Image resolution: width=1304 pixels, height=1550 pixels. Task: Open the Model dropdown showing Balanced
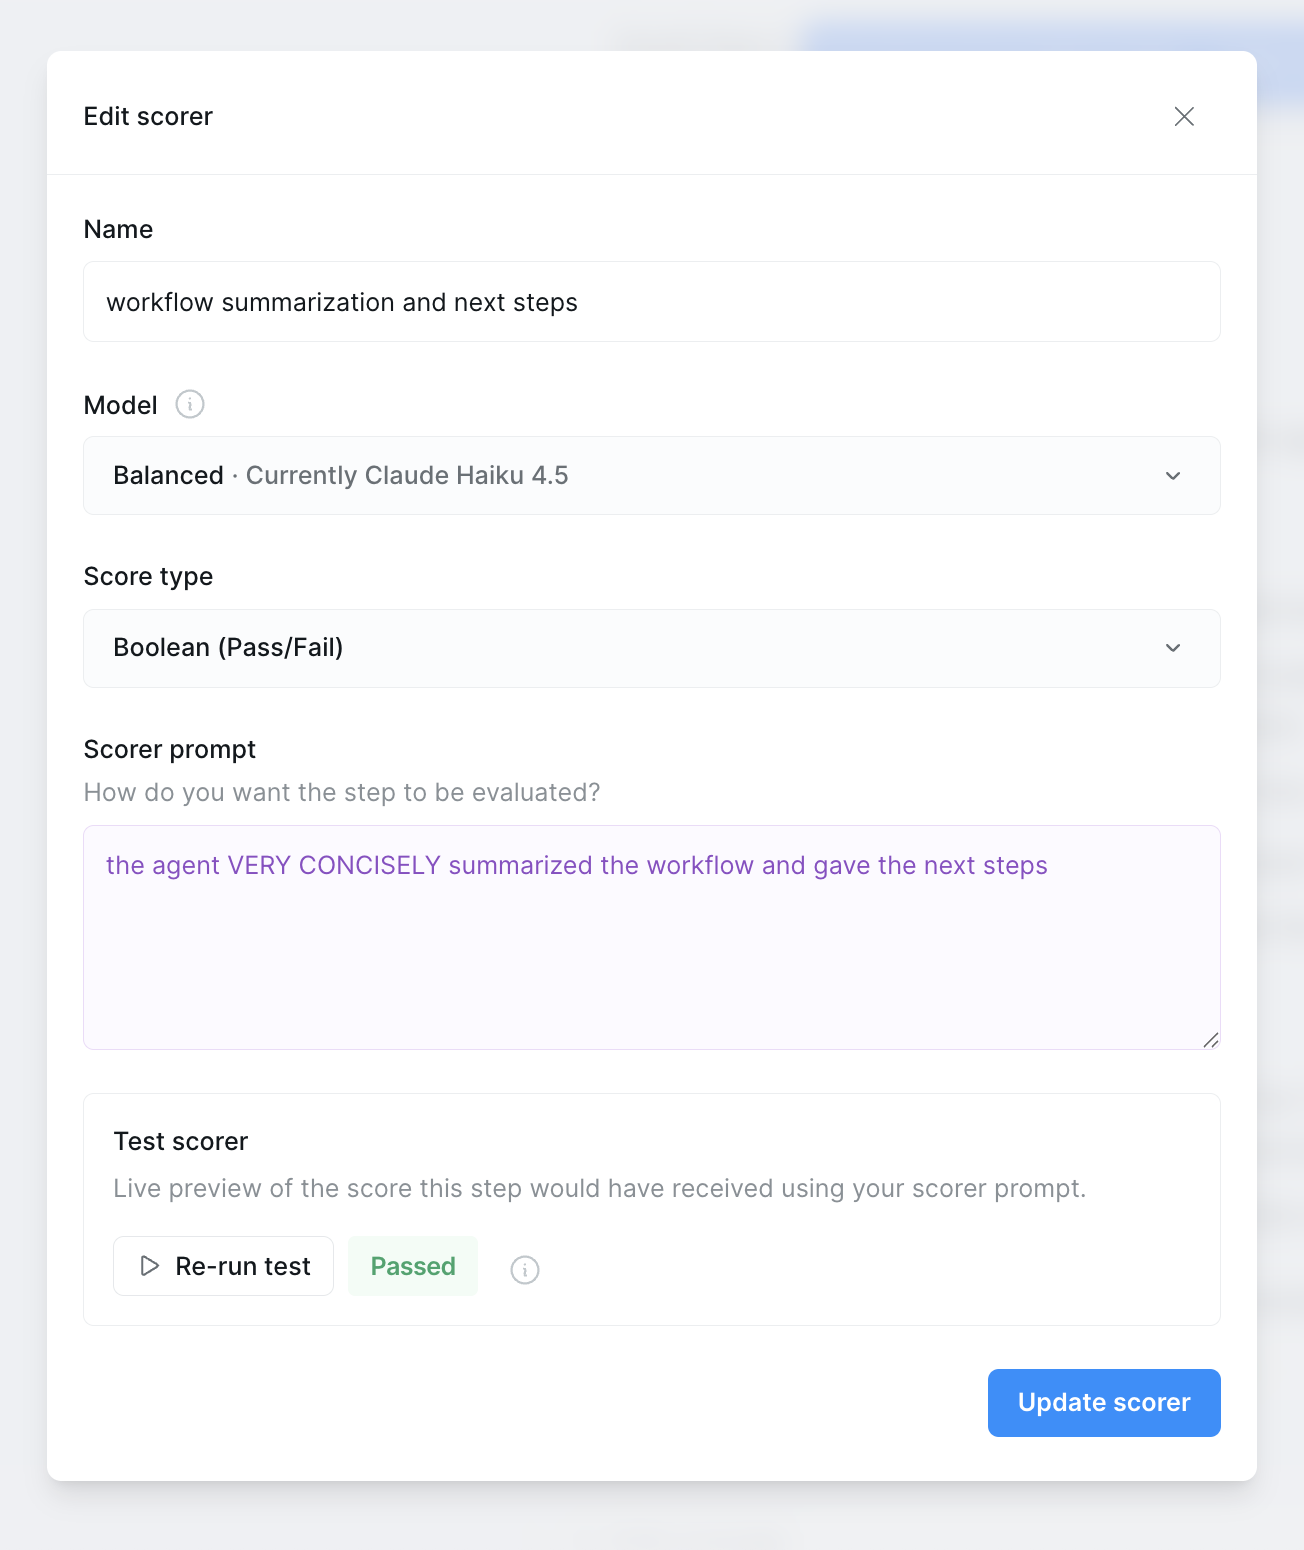click(x=651, y=476)
